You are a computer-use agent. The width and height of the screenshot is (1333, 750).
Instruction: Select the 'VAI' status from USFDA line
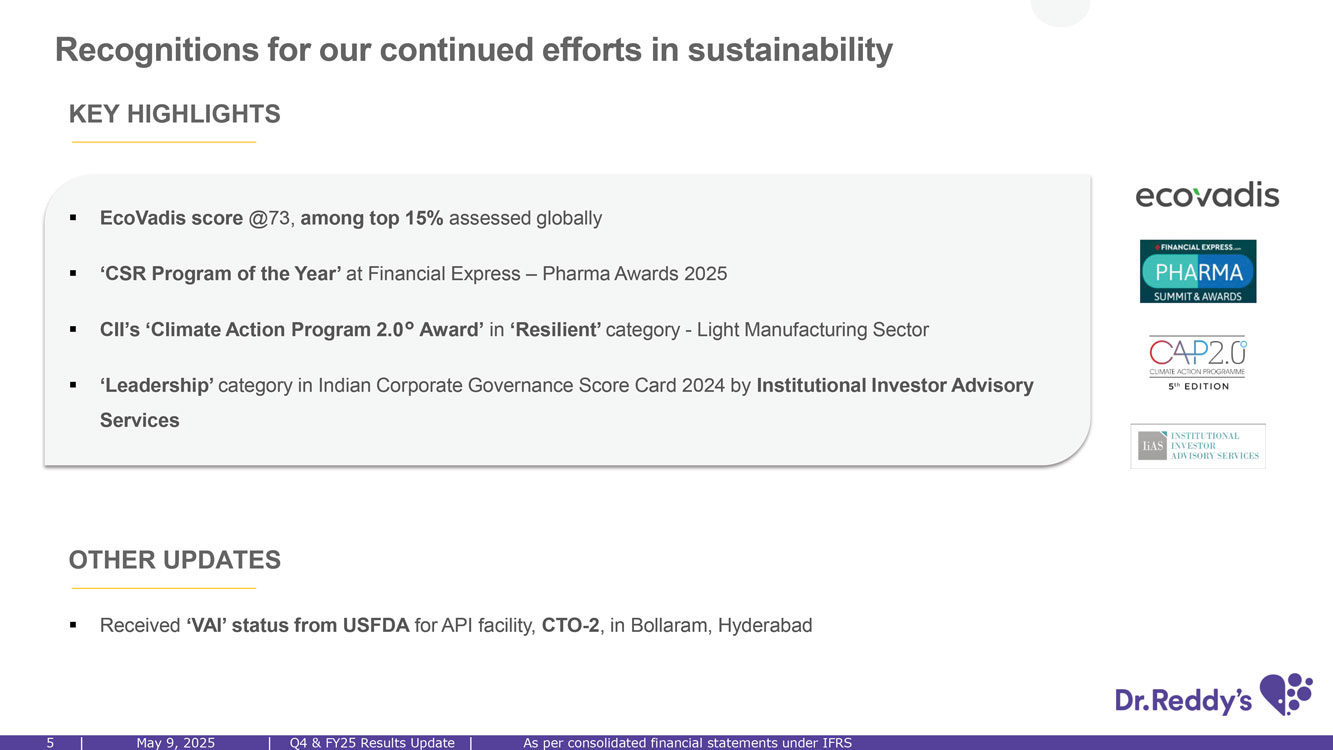pyautogui.click(x=455, y=626)
